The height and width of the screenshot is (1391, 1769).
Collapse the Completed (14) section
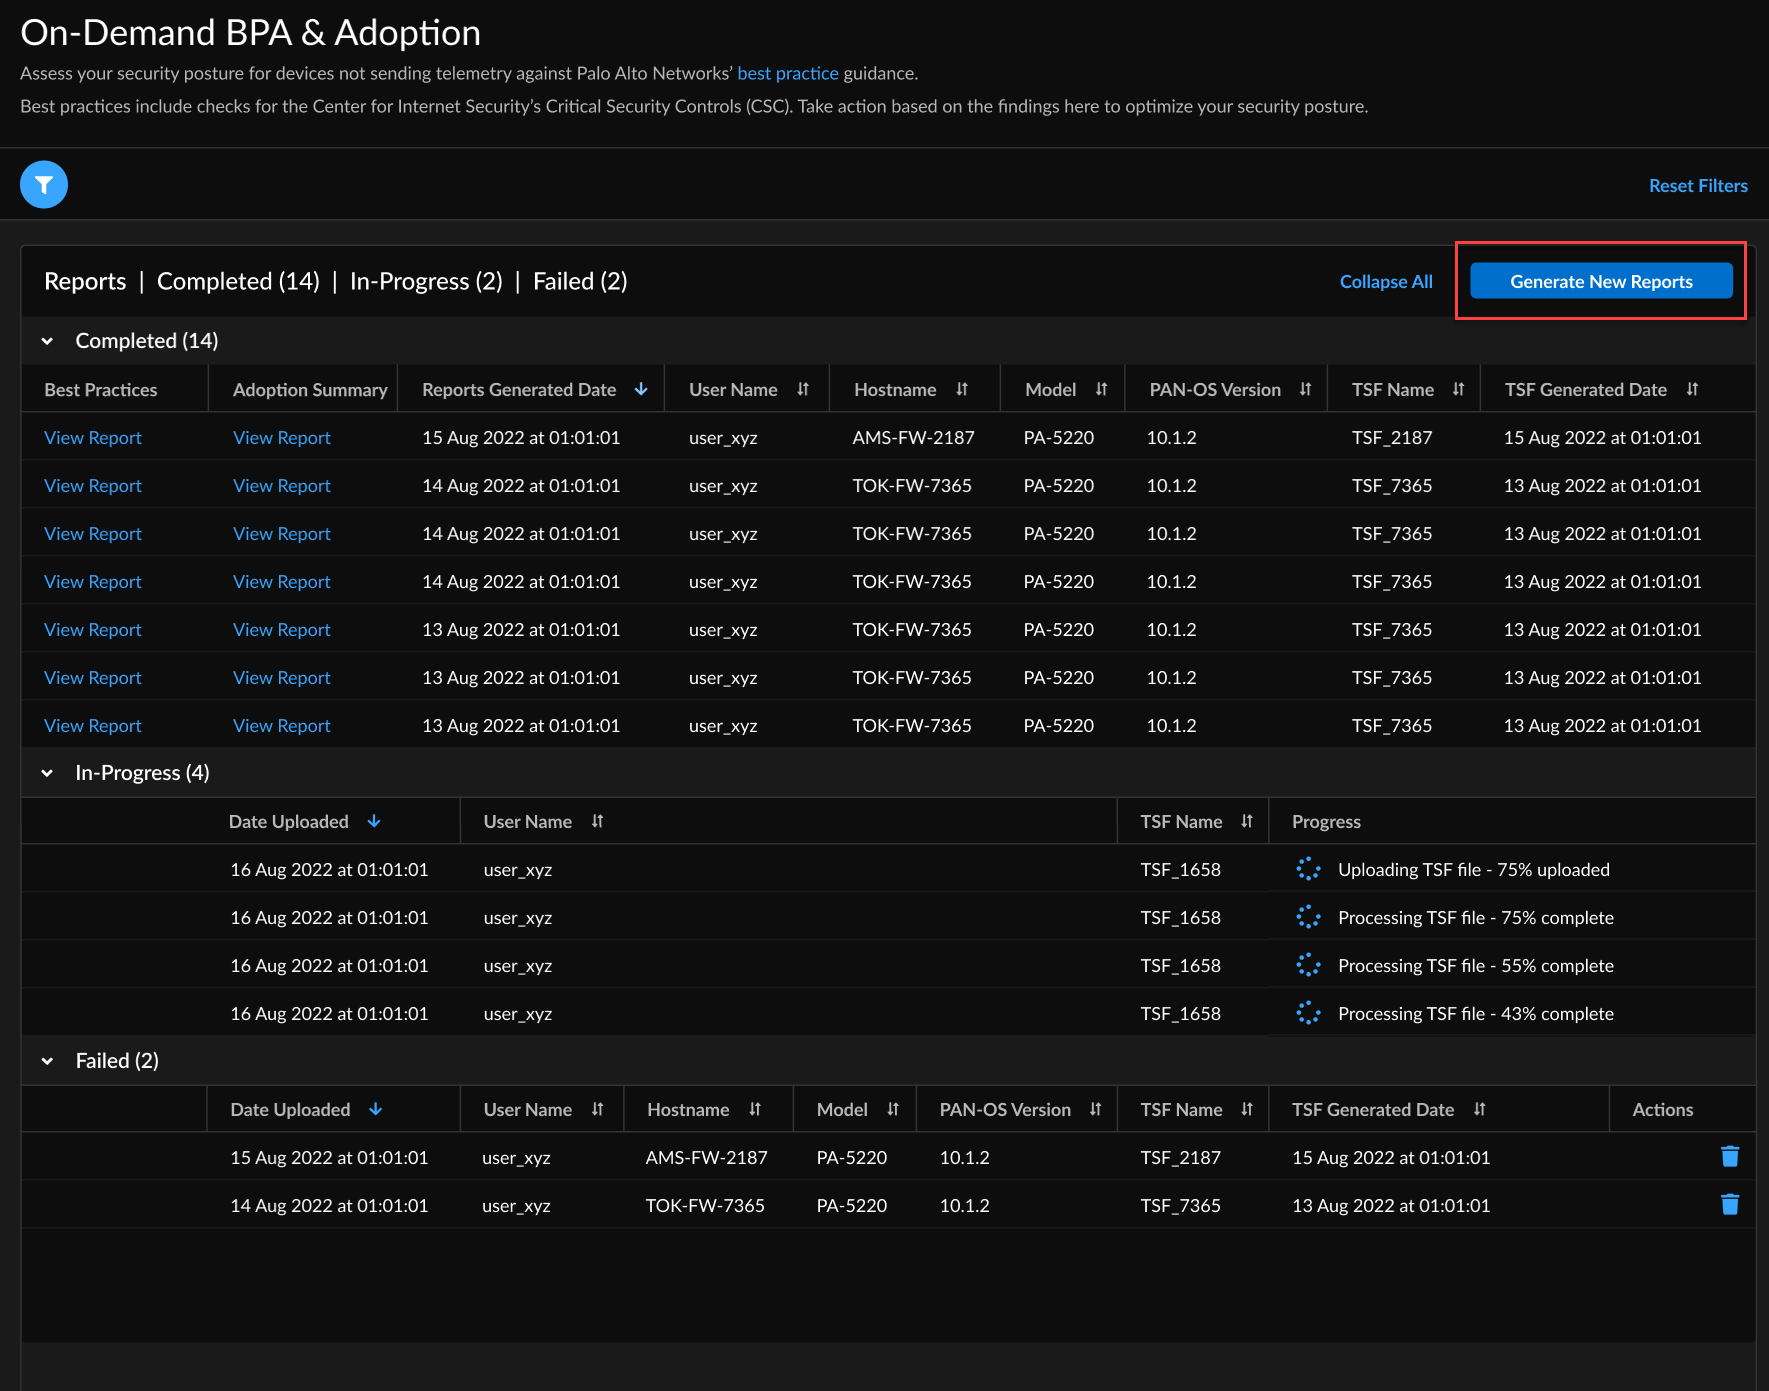(47, 341)
